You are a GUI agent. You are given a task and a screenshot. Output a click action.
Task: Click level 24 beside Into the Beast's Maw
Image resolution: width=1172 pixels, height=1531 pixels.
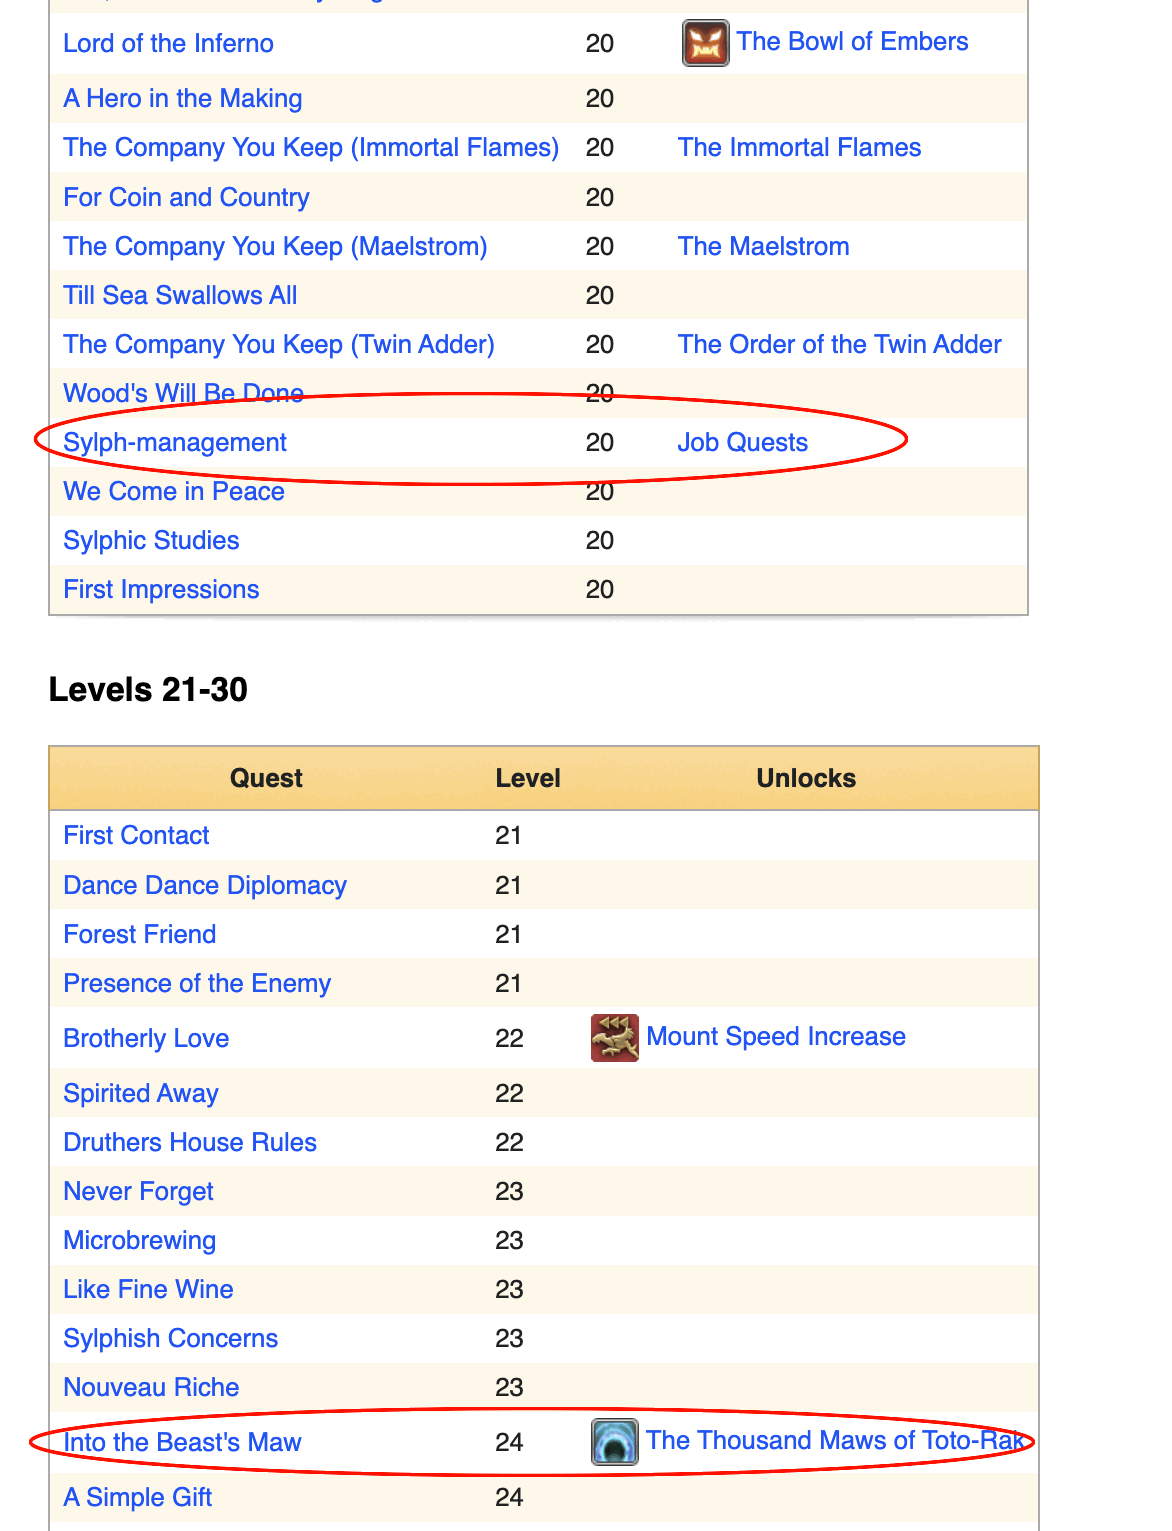pos(509,1442)
